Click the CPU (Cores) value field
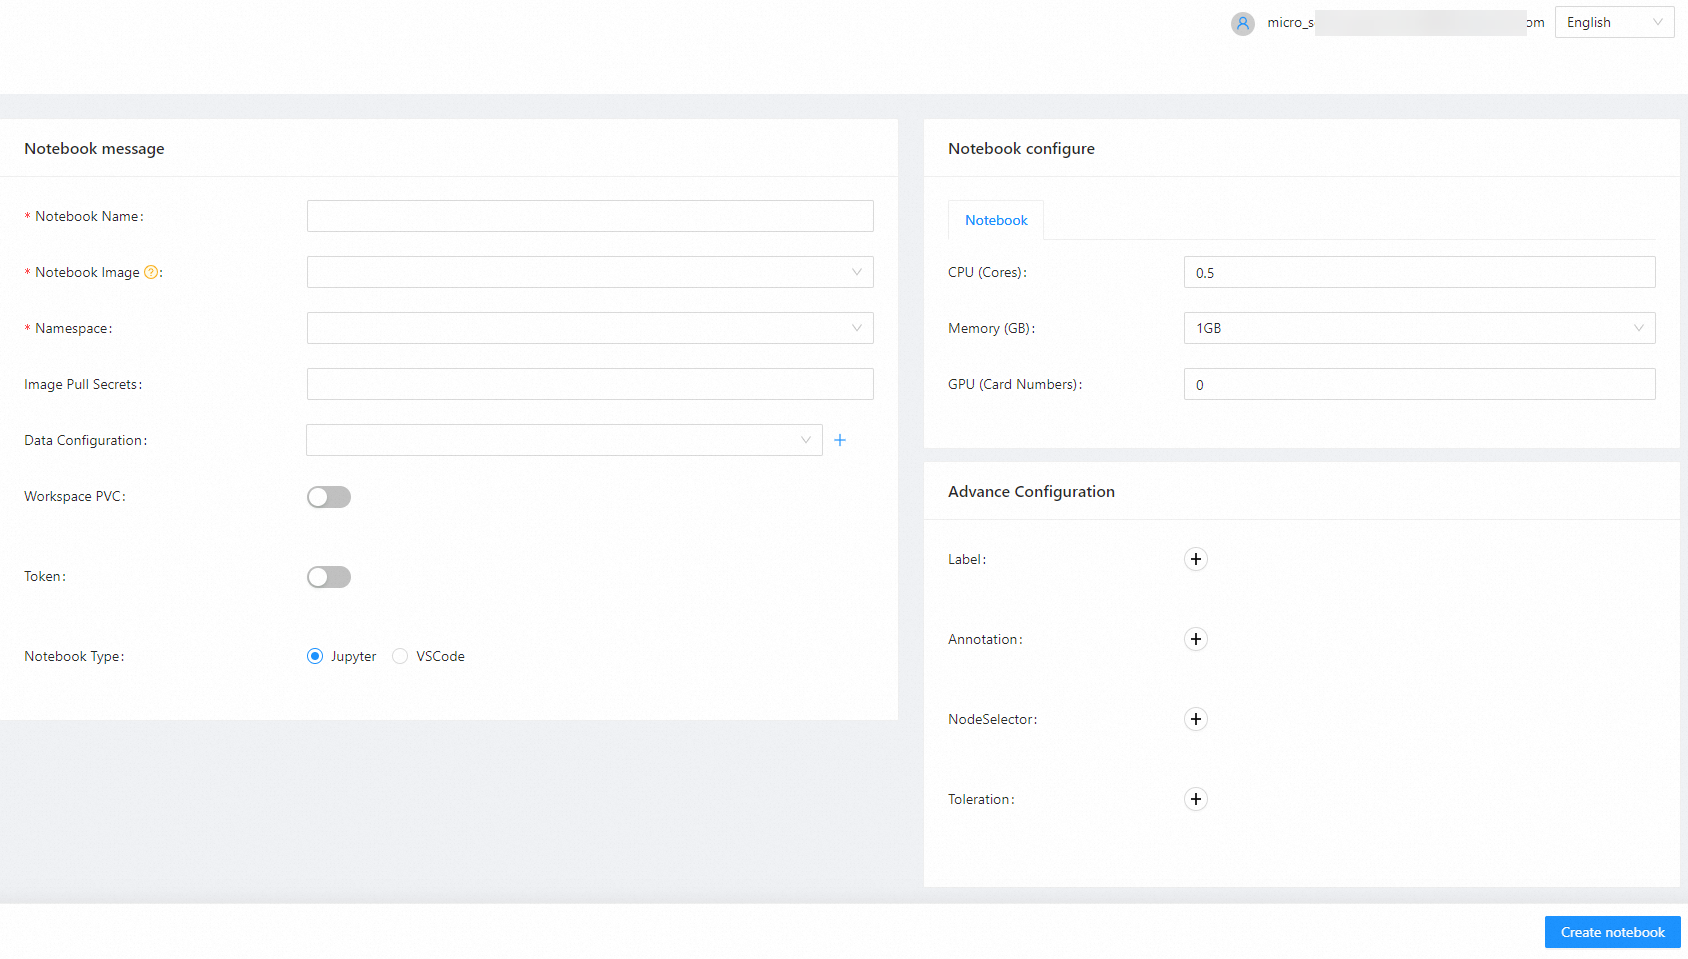This screenshot has width=1688, height=959. (1418, 271)
